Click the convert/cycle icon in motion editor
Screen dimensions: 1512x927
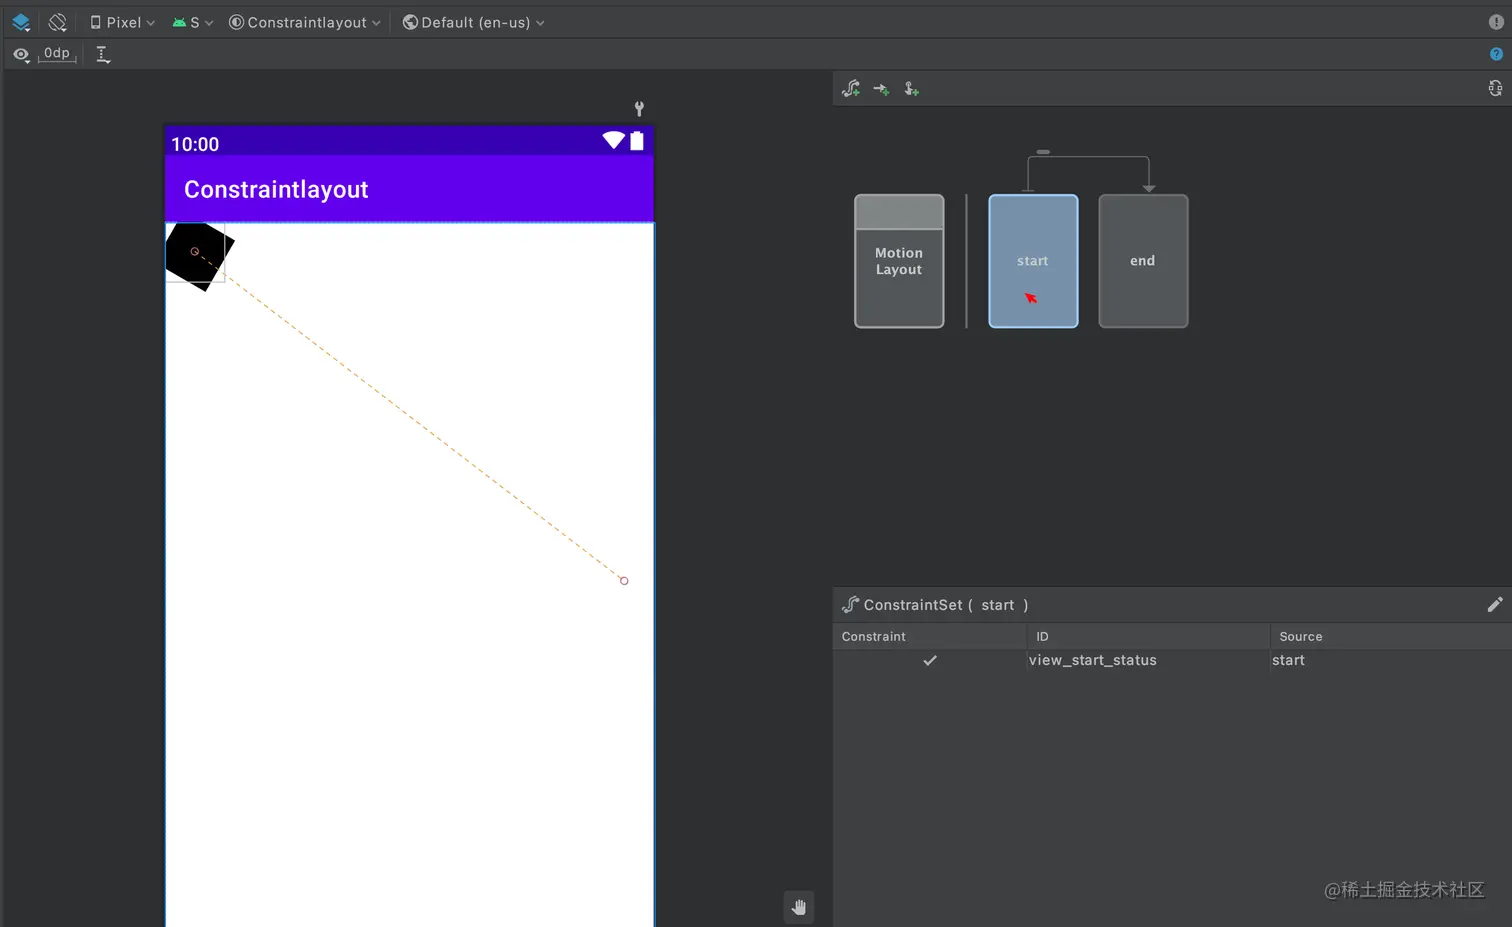[x=1495, y=89]
